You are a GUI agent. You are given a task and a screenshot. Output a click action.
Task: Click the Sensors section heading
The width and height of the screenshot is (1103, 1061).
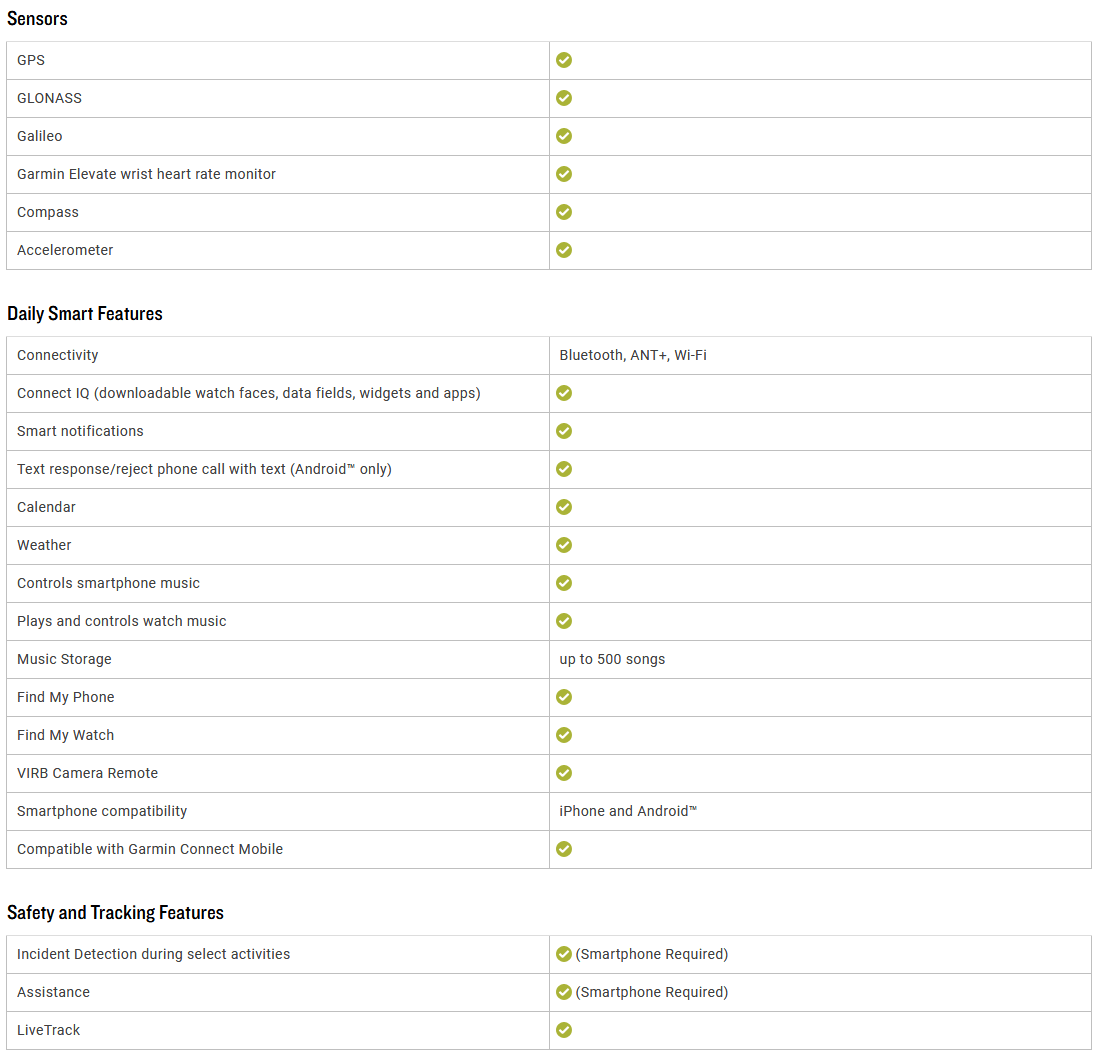click(x=37, y=19)
